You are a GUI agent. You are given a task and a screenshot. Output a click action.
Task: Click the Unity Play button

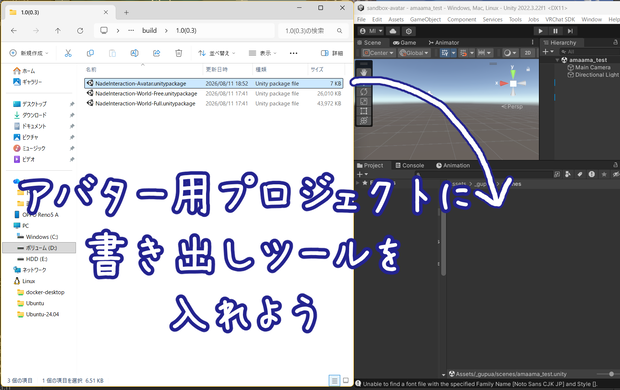point(540,31)
